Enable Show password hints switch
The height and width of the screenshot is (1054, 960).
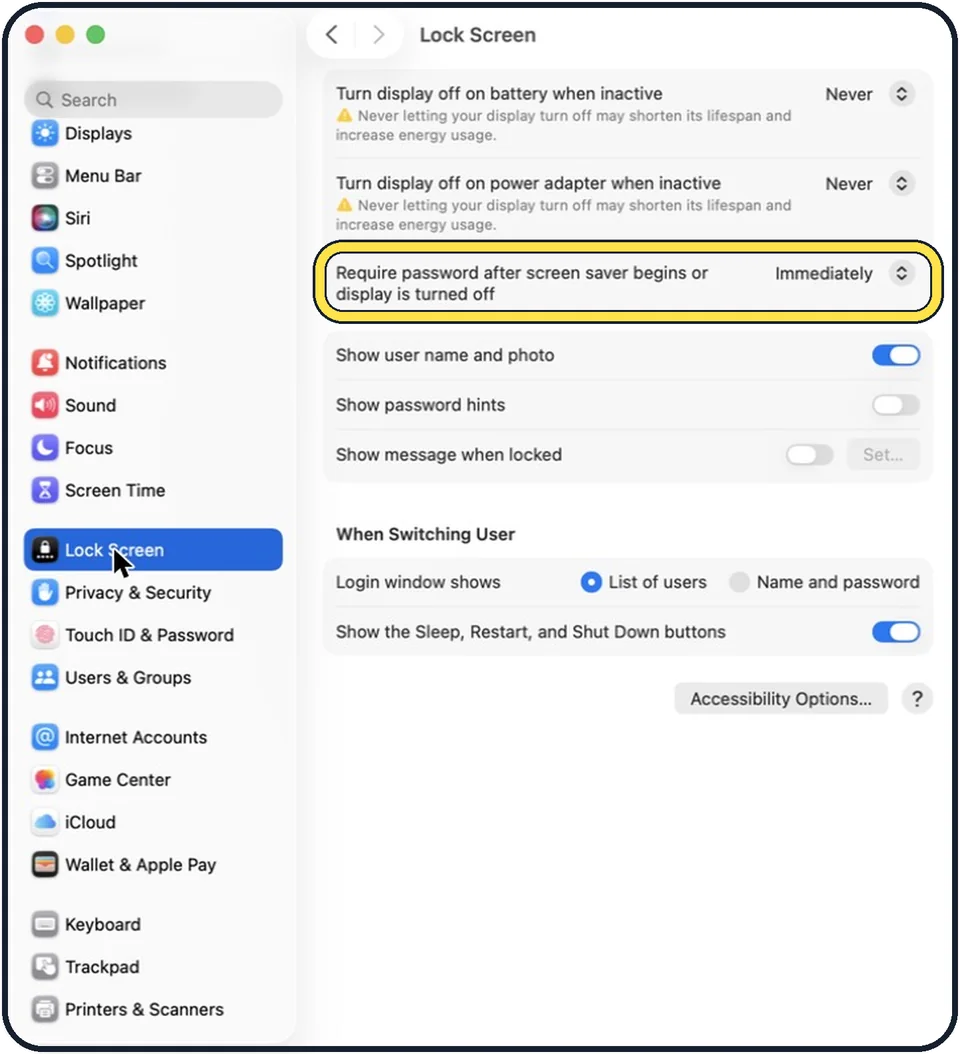click(895, 405)
